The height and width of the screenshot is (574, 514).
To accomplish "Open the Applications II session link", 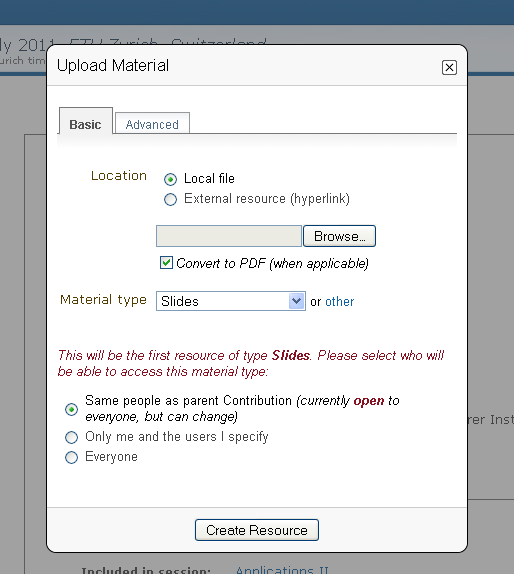I will tap(282, 570).
